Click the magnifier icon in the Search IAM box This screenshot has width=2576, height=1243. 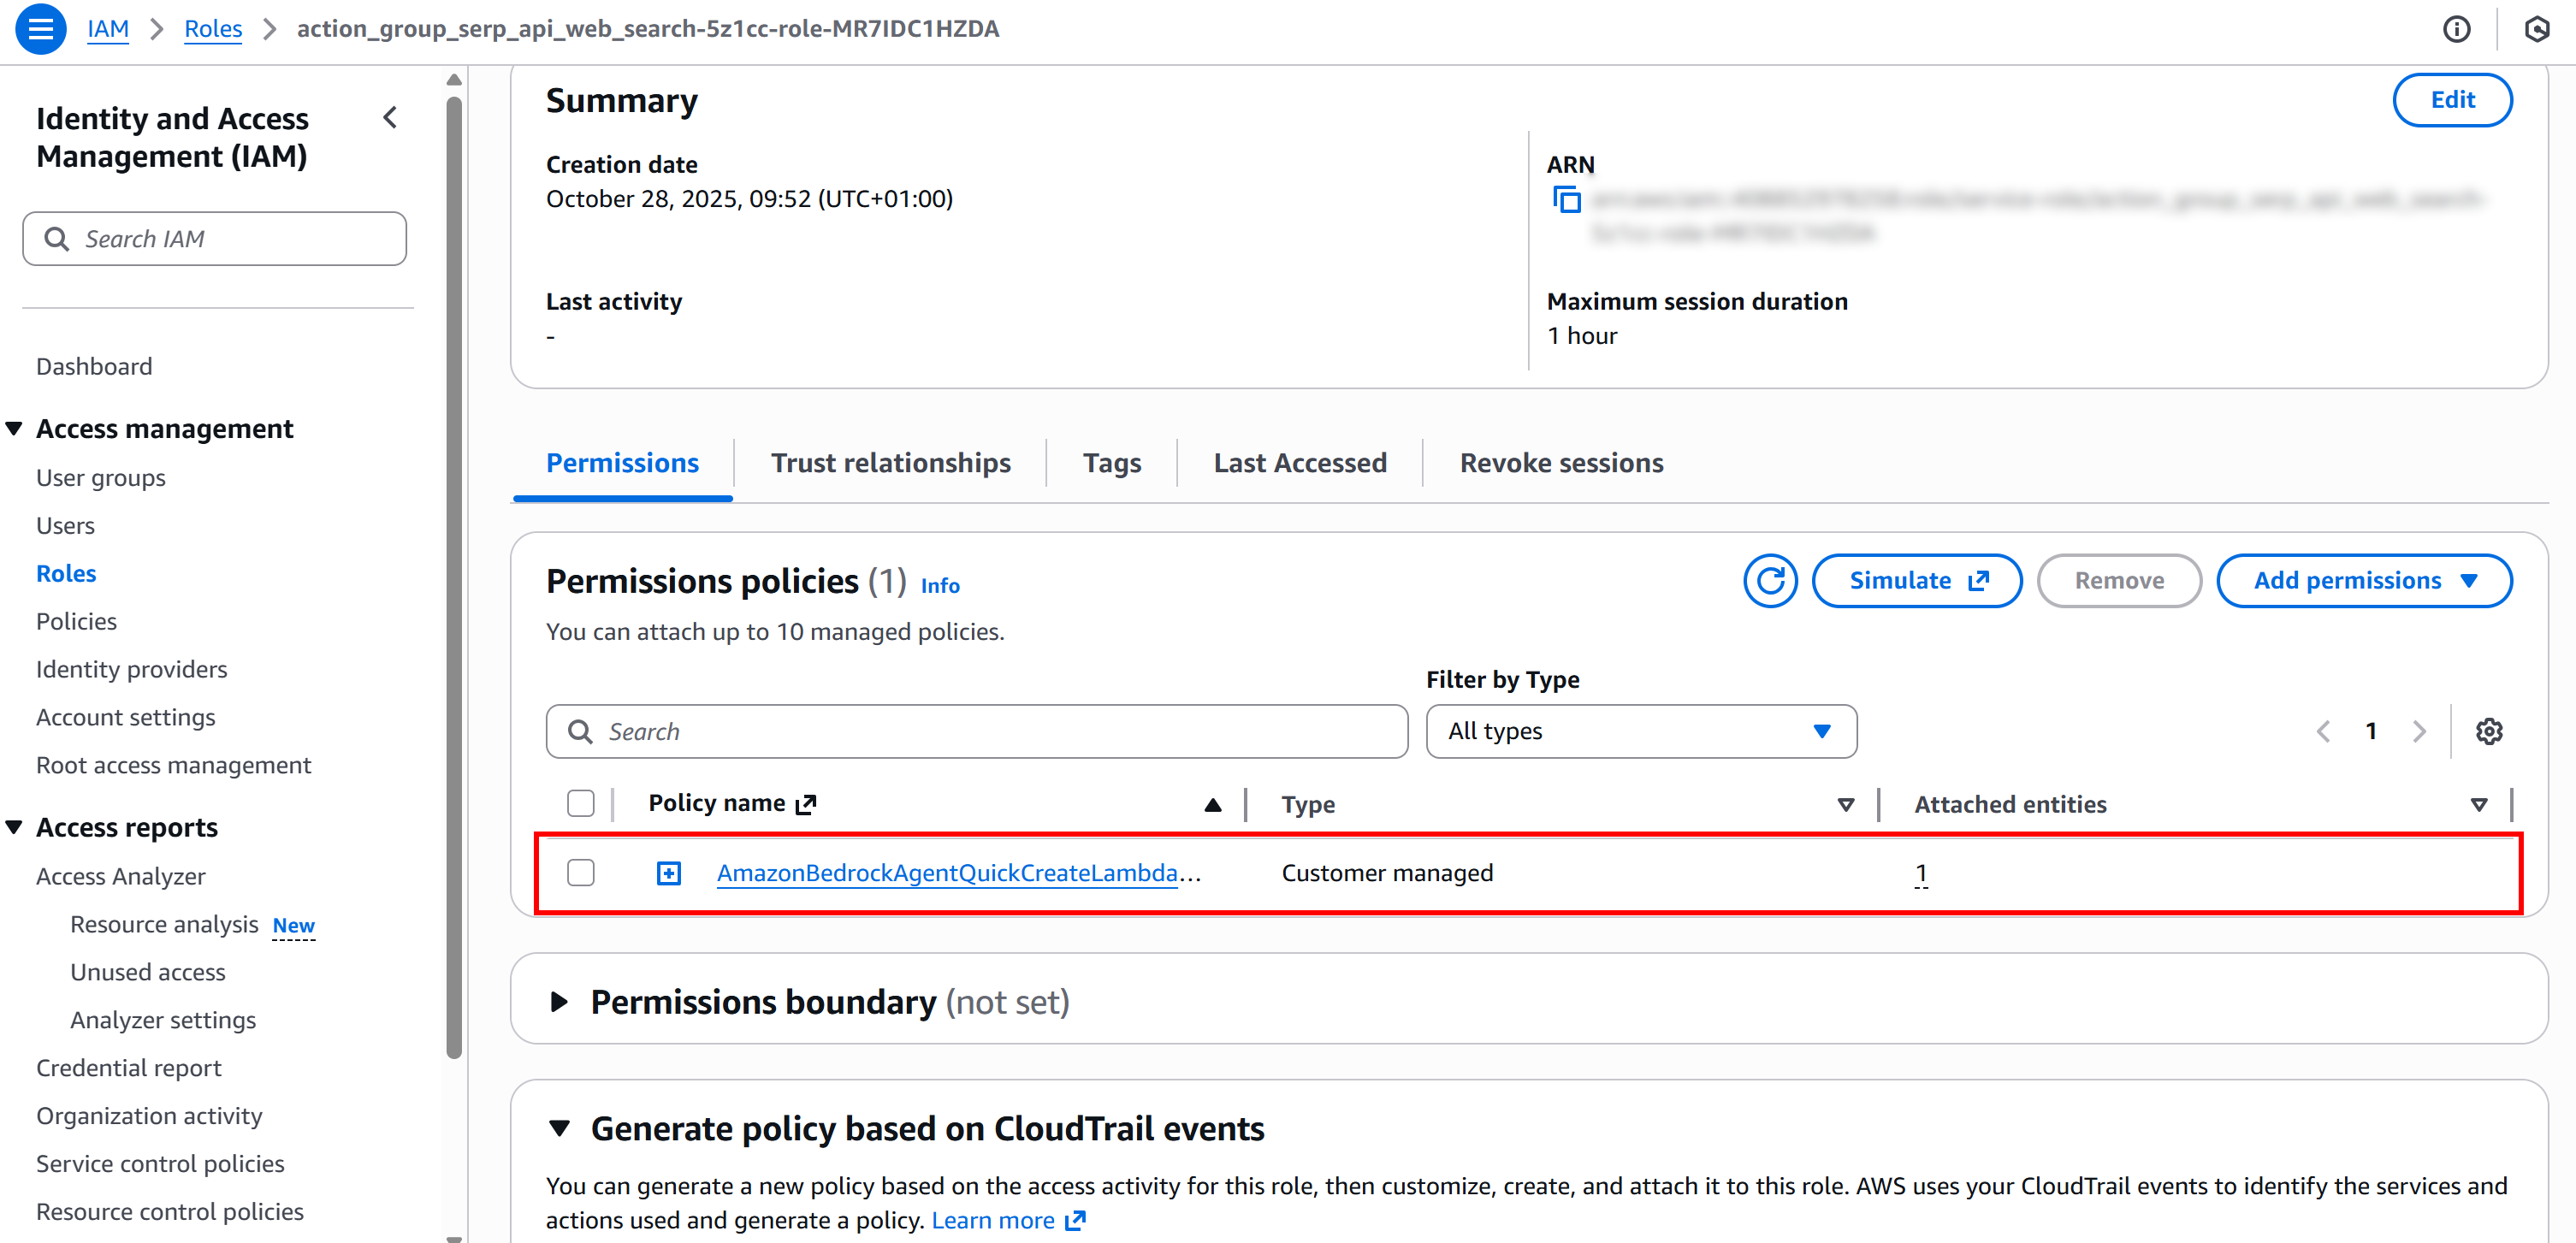click(57, 238)
